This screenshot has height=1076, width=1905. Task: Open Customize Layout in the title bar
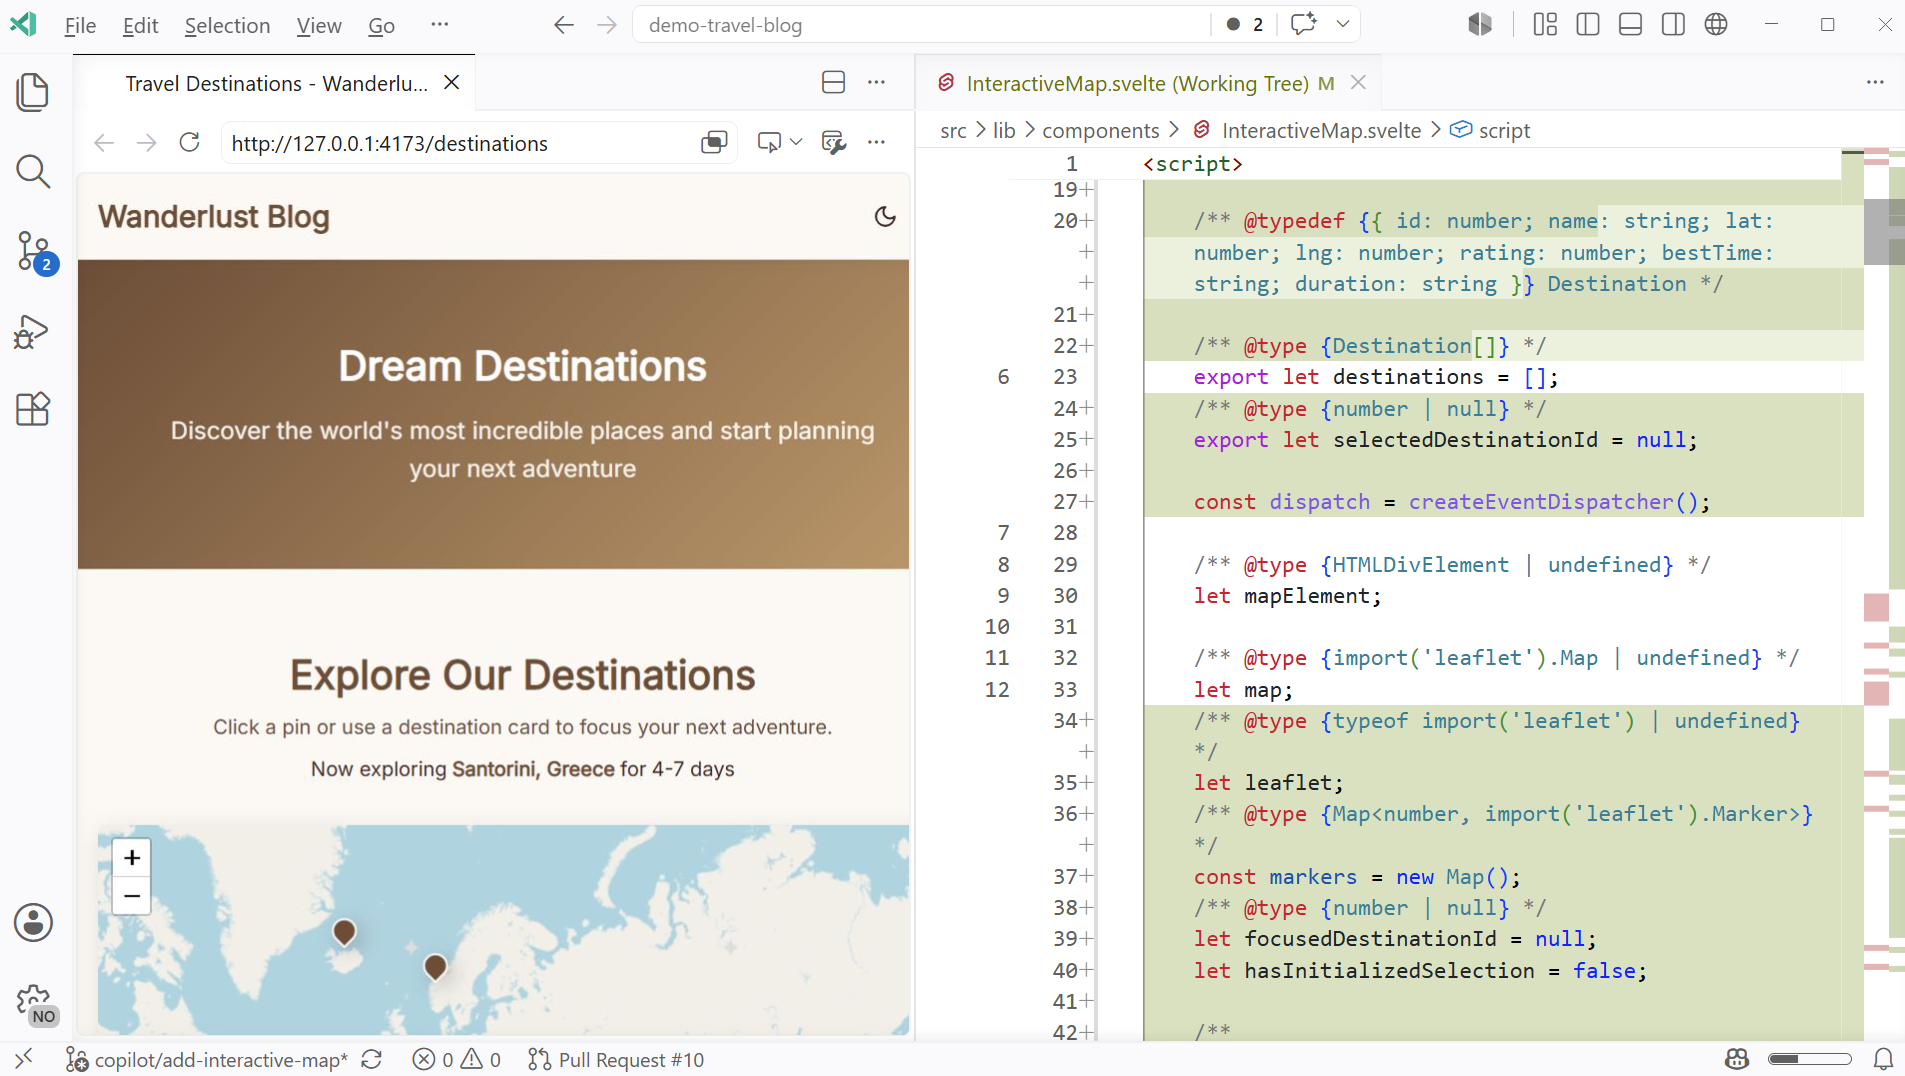pos(1545,24)
